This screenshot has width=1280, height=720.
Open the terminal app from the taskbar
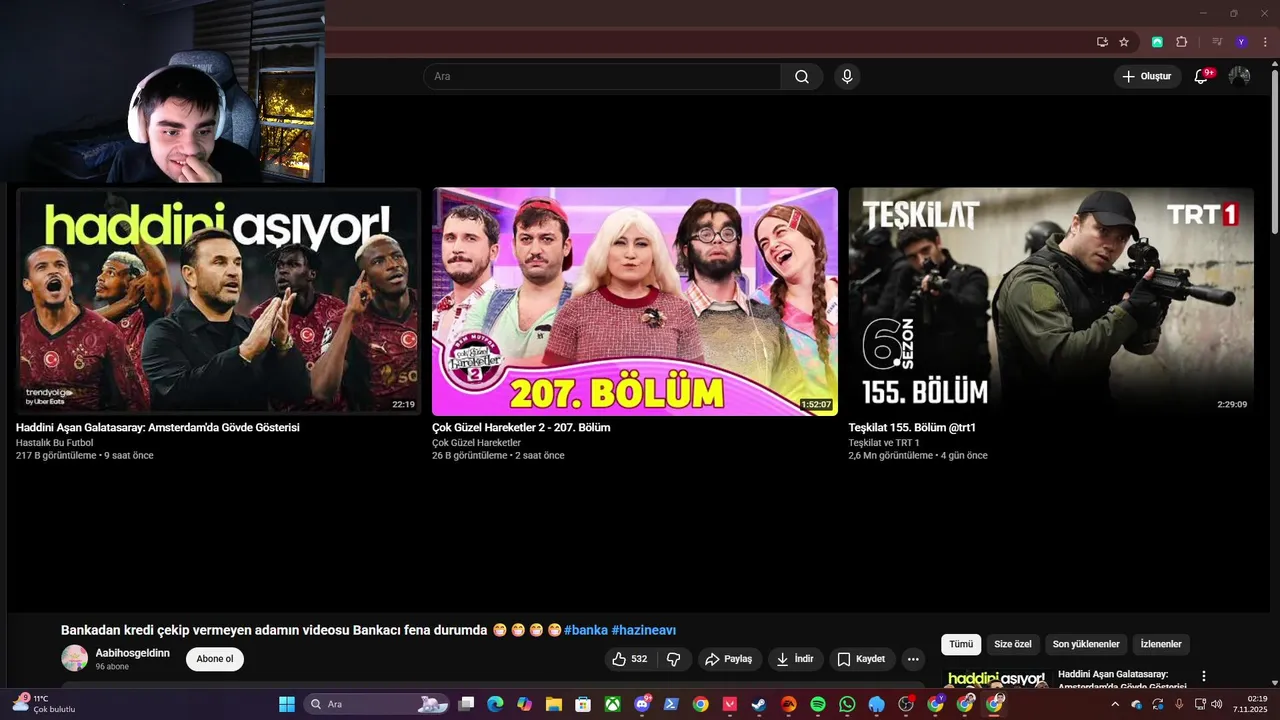point(671,704)
